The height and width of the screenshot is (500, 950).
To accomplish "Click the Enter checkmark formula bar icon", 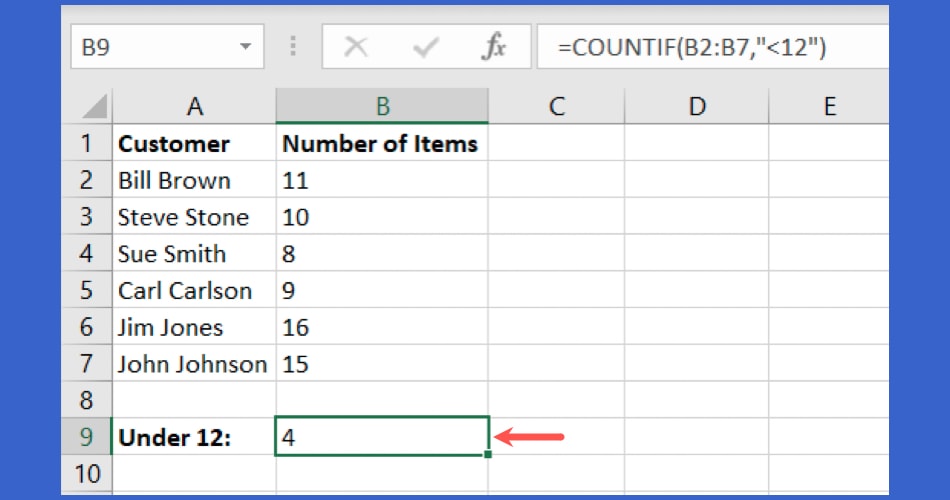I will tap(425, 47).
